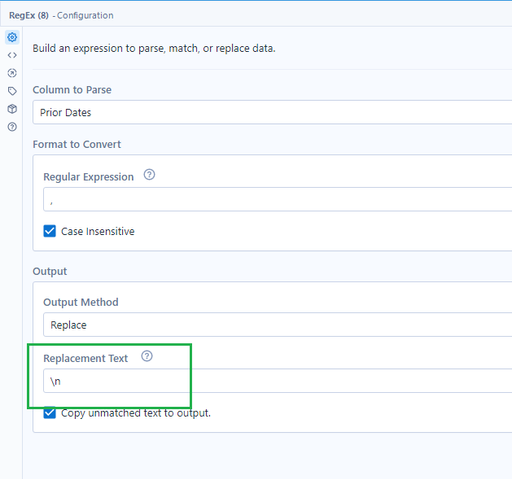Screen dimensions: 512x479
Task: Open the Navigation target icon in sidebar
Action: pyautogui.click(x=12, y=73)
